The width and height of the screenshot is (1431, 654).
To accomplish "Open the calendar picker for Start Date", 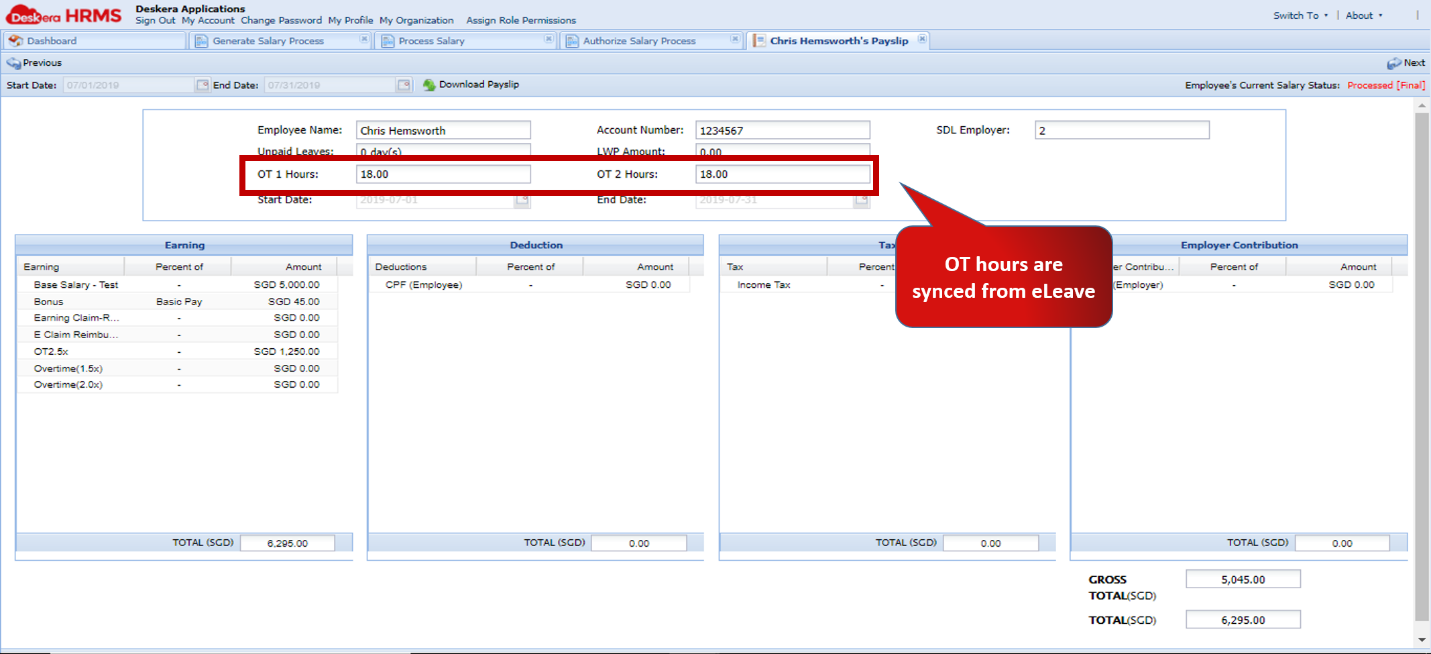I will (x=203, y=85).
